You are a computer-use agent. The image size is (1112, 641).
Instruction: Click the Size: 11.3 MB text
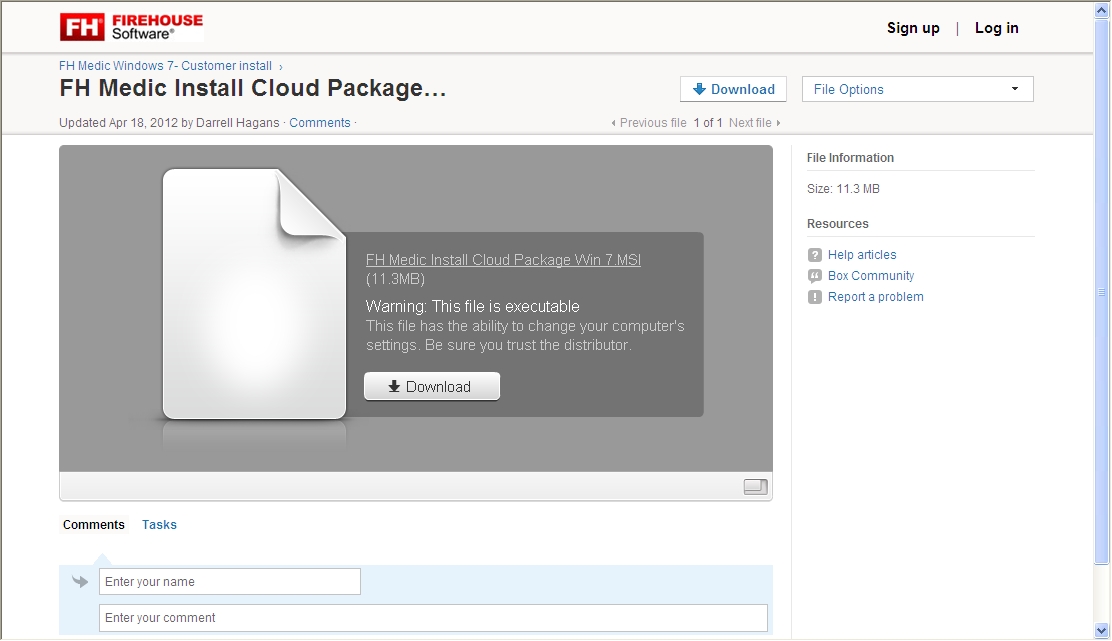coord(843,189)
